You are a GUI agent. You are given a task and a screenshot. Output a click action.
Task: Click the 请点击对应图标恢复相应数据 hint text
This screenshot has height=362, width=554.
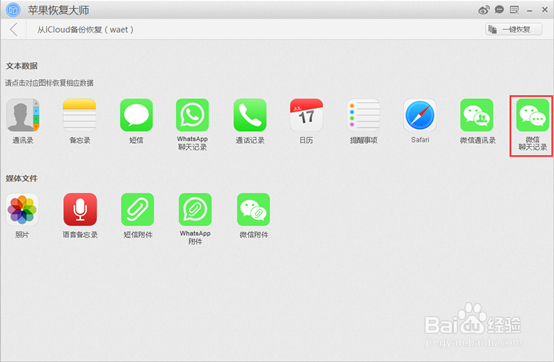click(49, 83)
